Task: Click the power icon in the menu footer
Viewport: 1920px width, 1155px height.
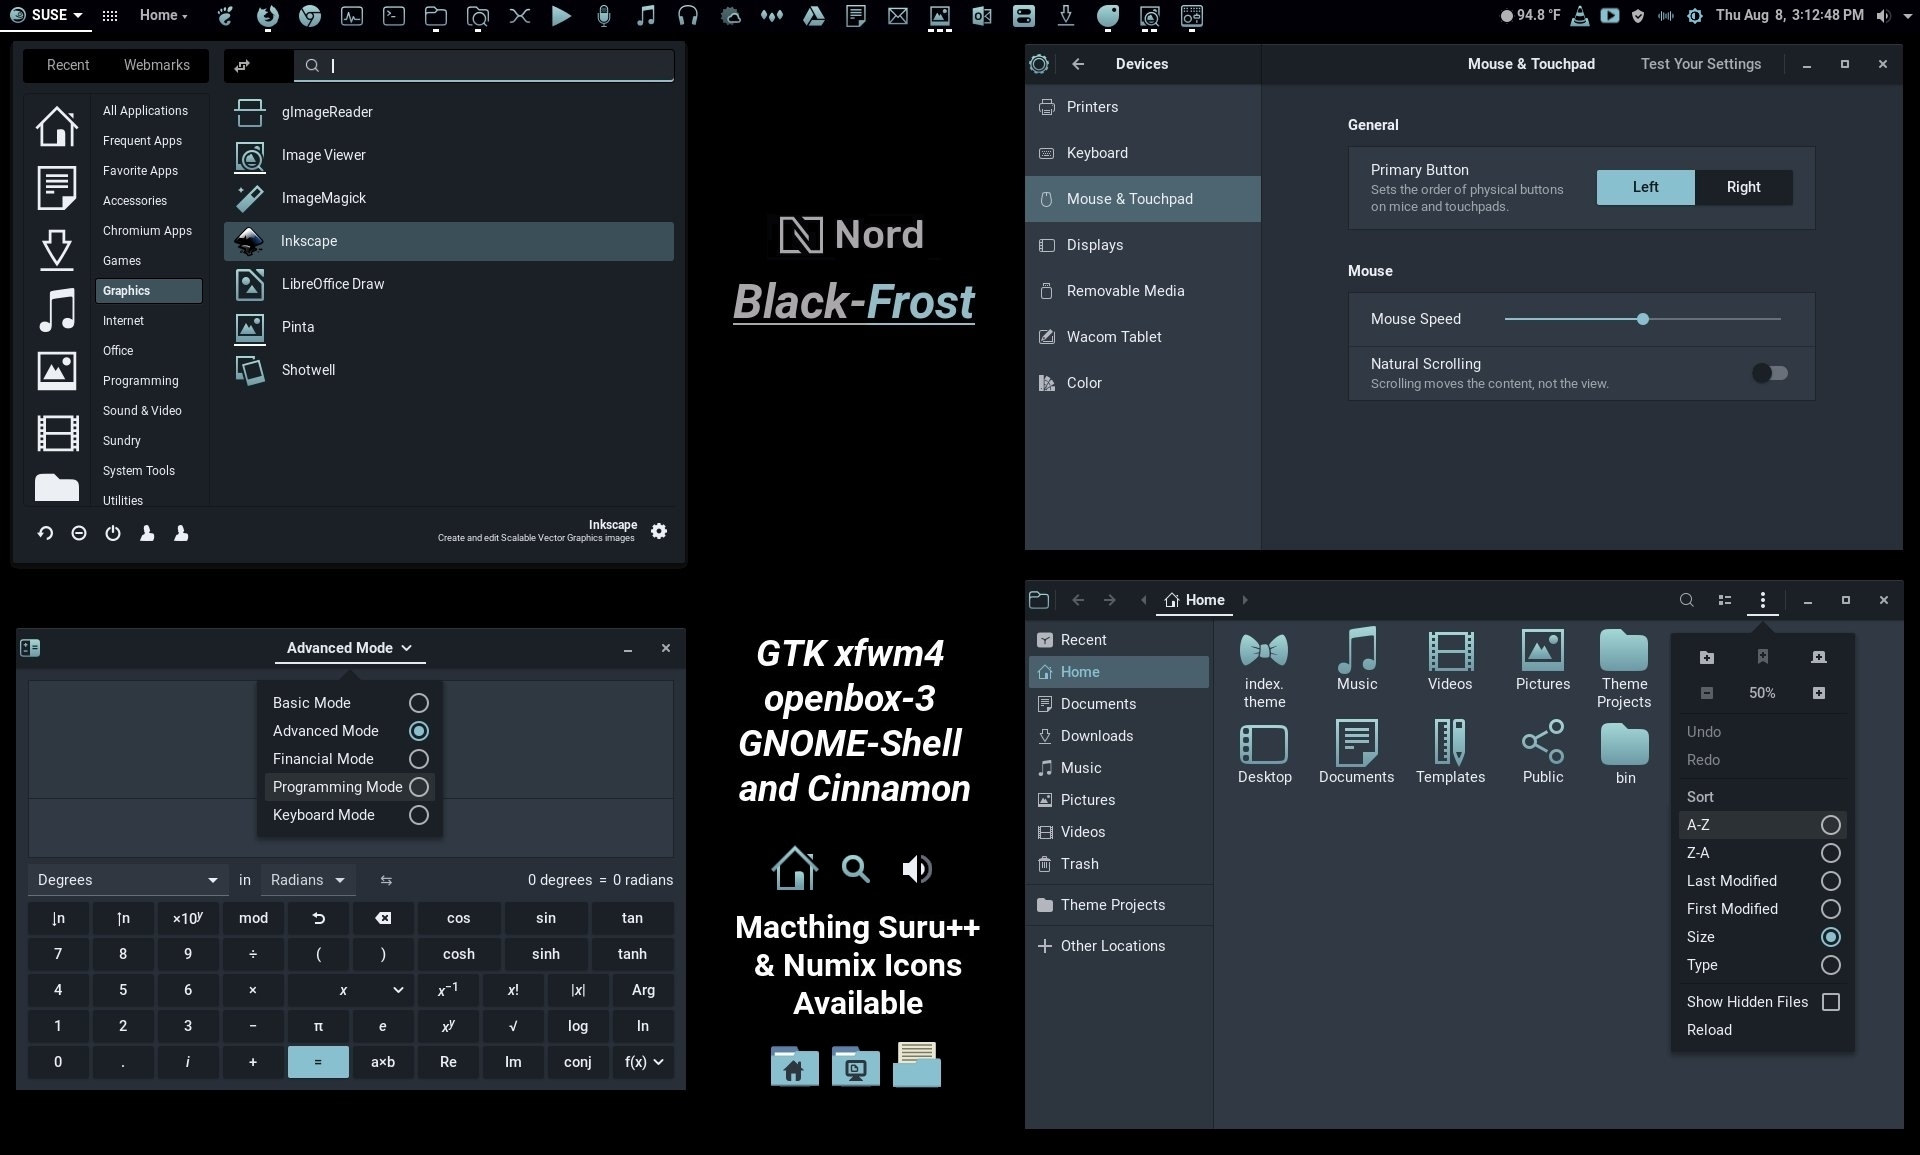Action: tap(113, 533)
